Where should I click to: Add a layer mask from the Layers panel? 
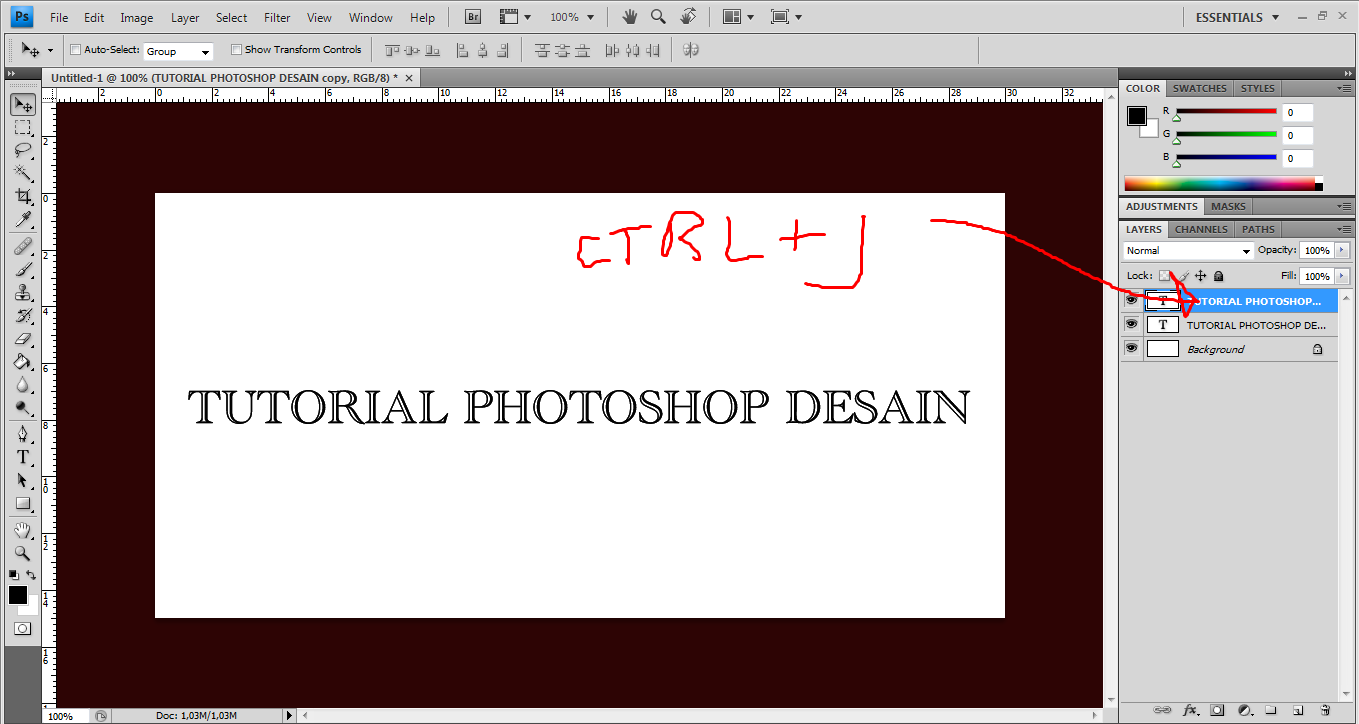[1217, 710]
